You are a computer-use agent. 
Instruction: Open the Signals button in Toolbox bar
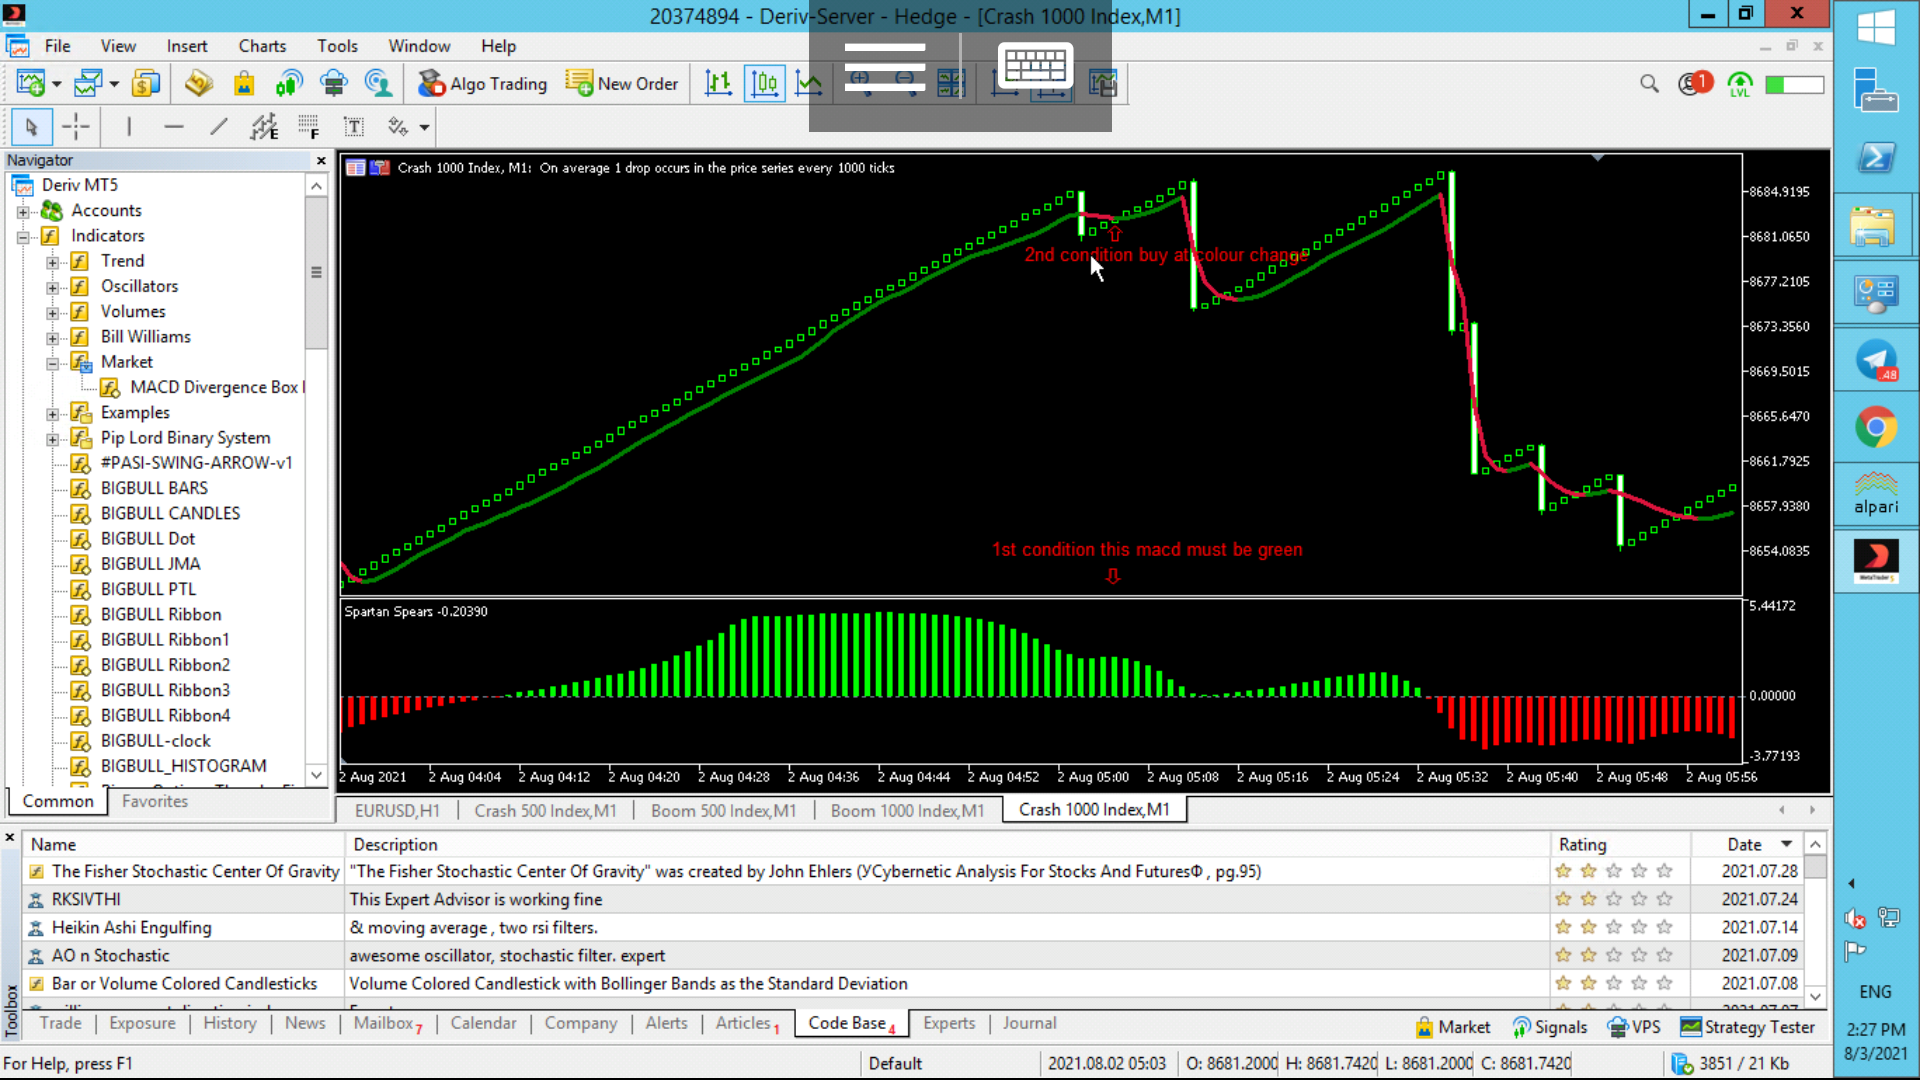tap(1550, 1027)
